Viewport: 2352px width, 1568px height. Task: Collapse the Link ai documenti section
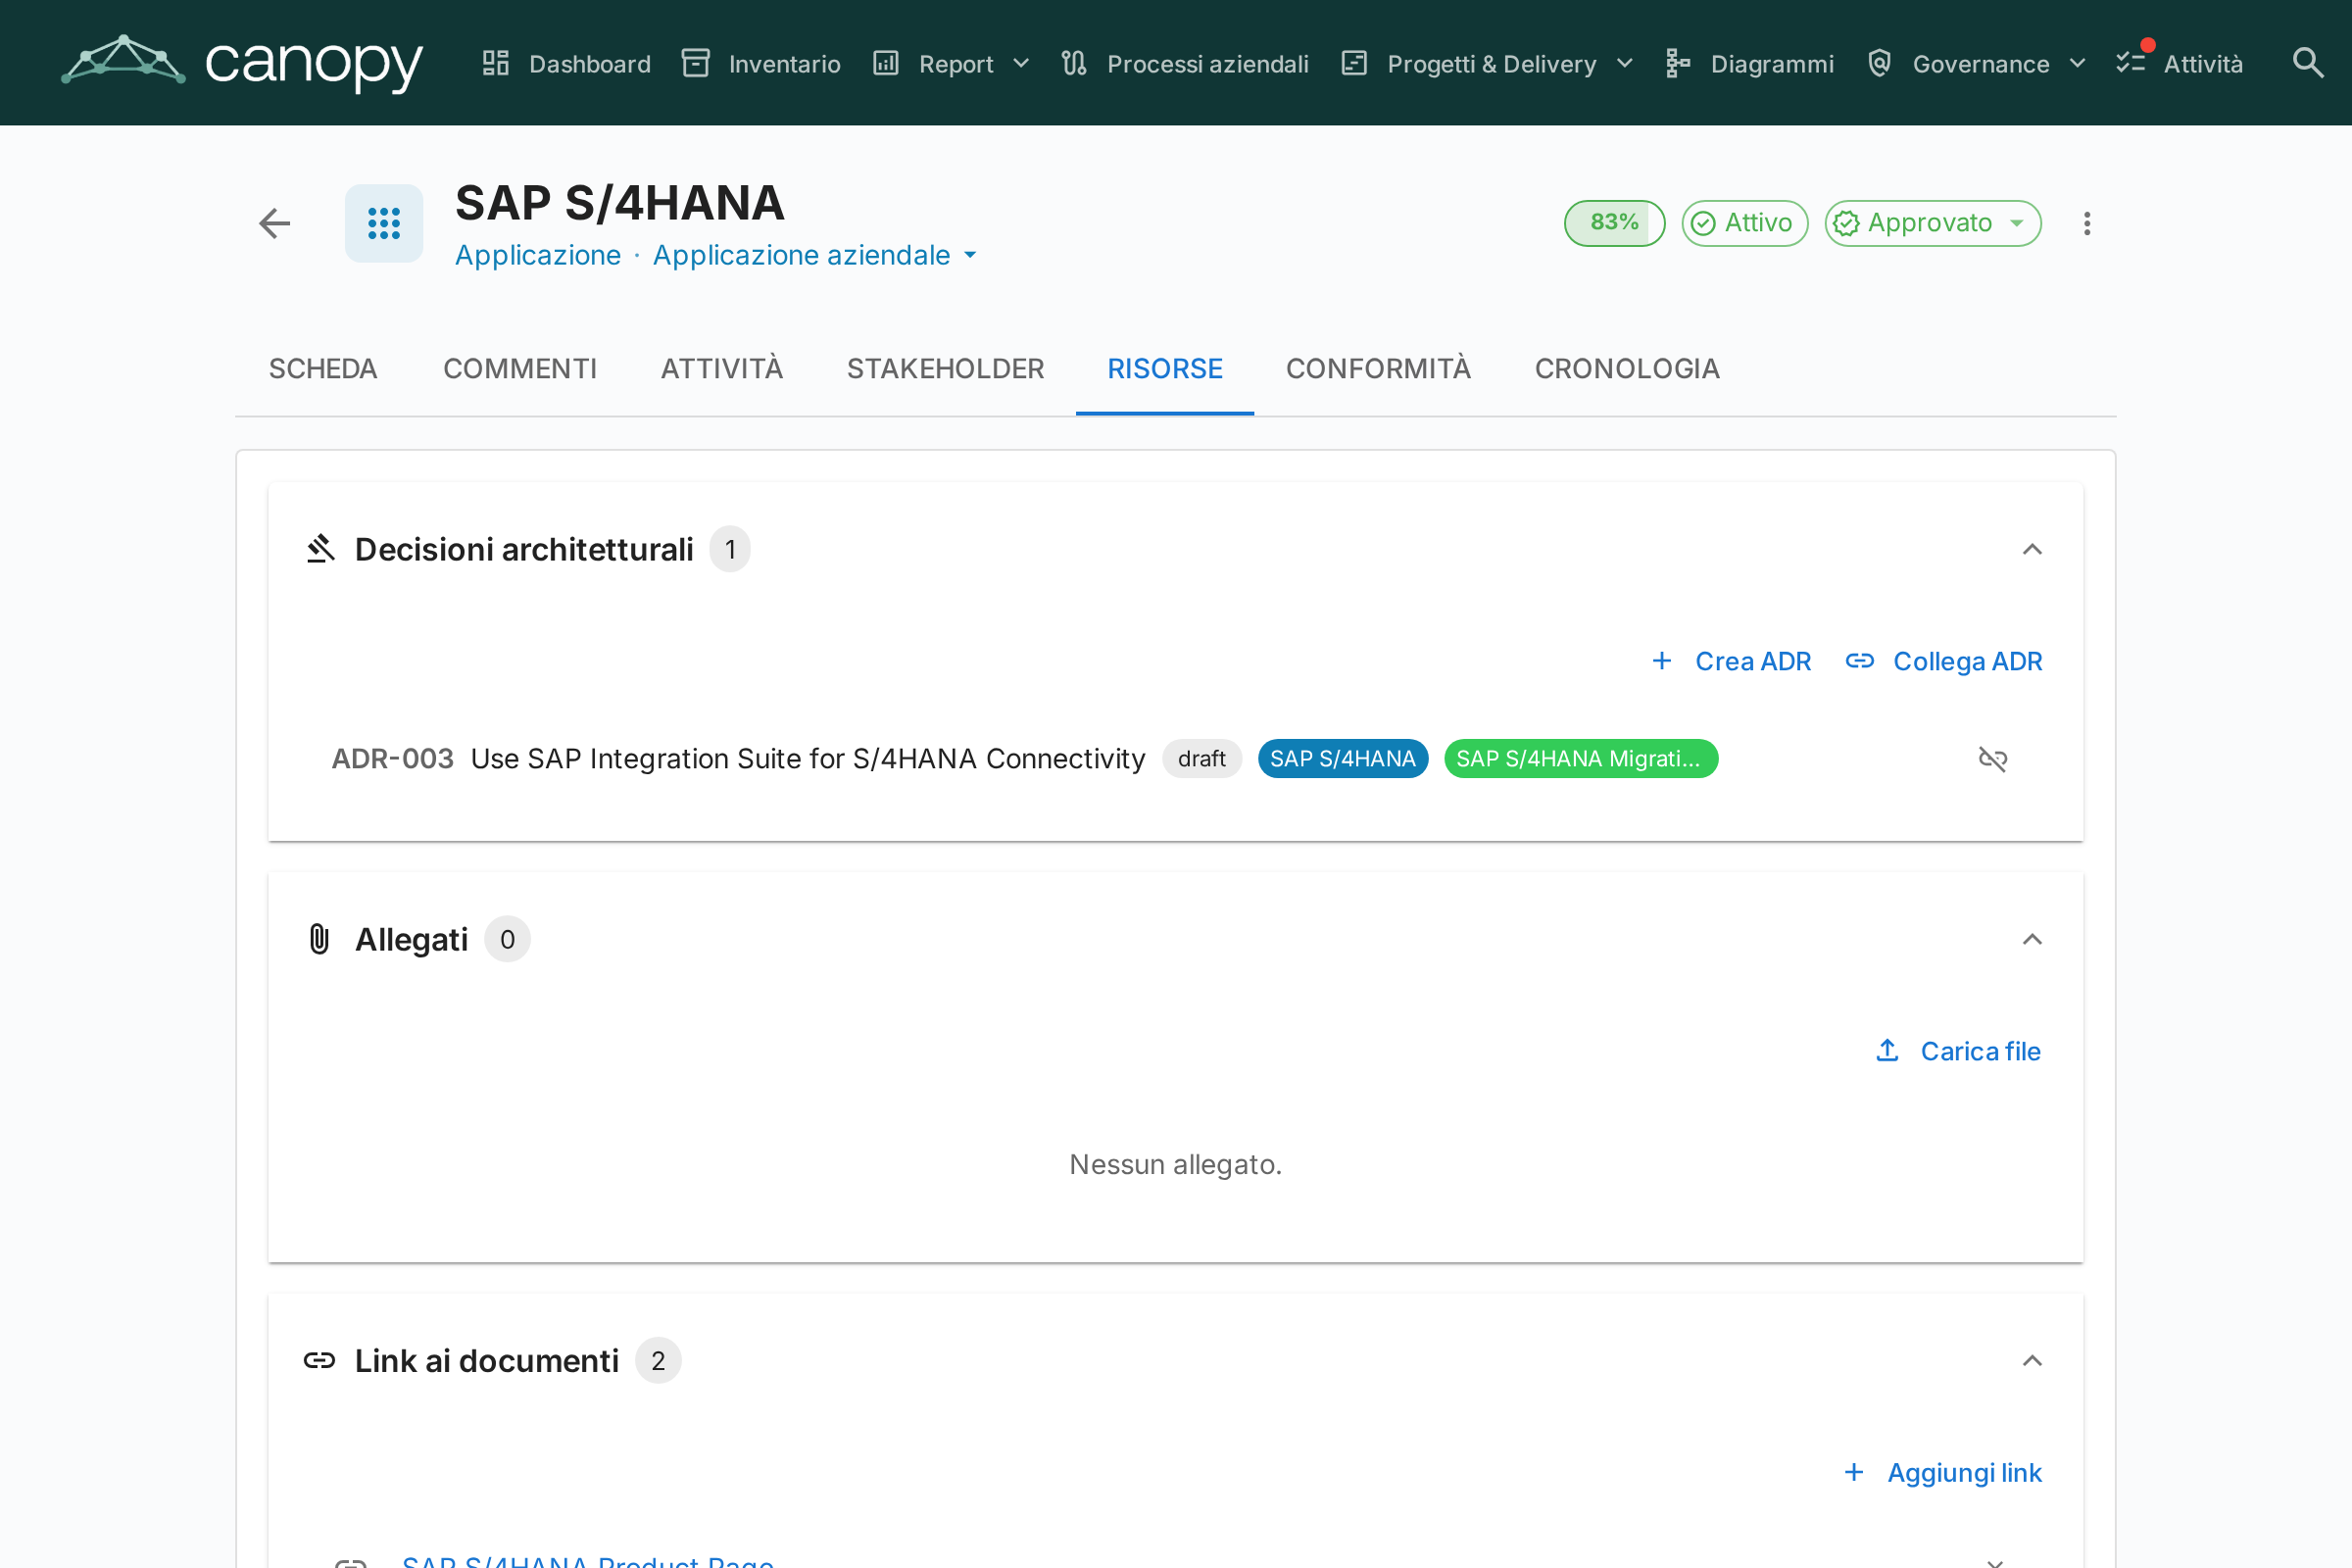[x=2032, y=1360]
